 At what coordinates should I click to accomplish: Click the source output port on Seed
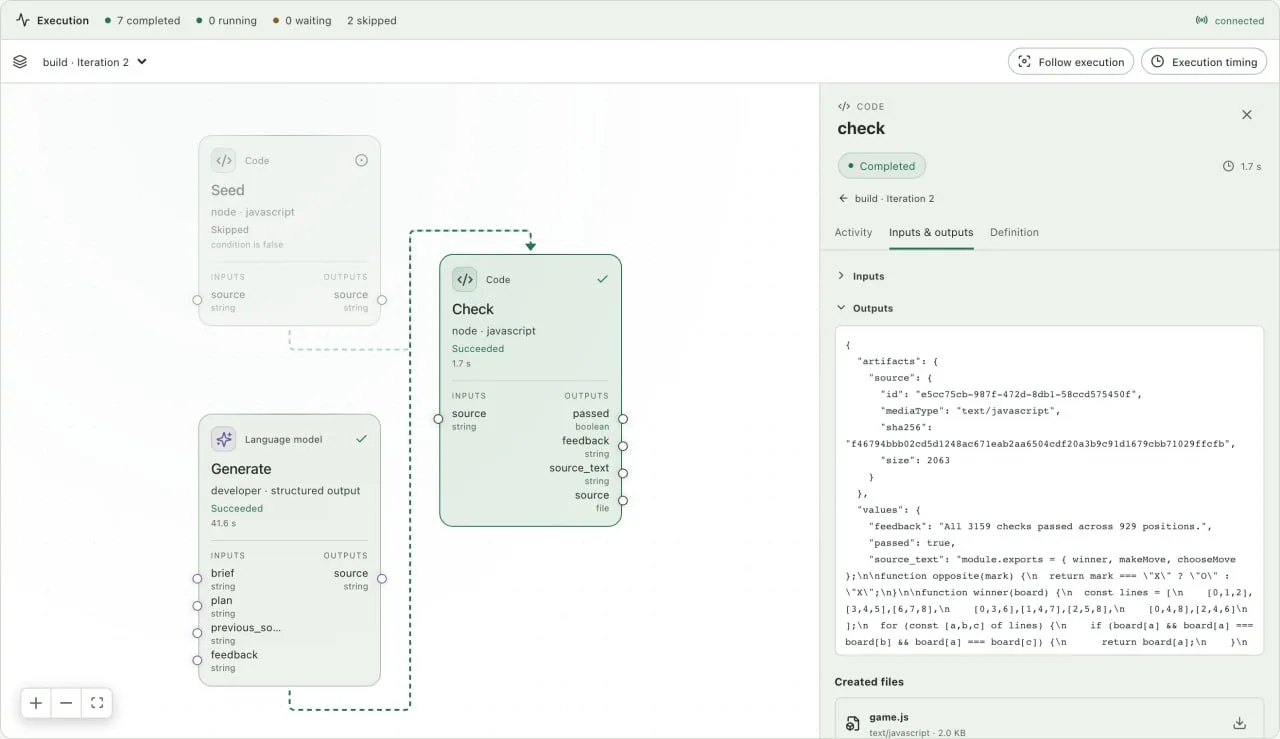[x=382, y=300]
